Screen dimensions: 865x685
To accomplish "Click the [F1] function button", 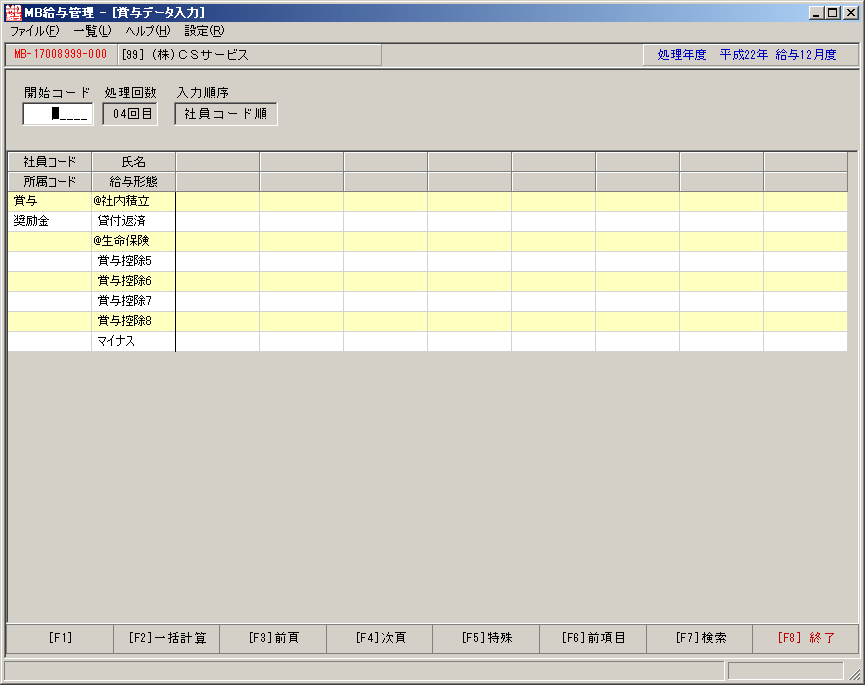I will [x=60, y=638].
